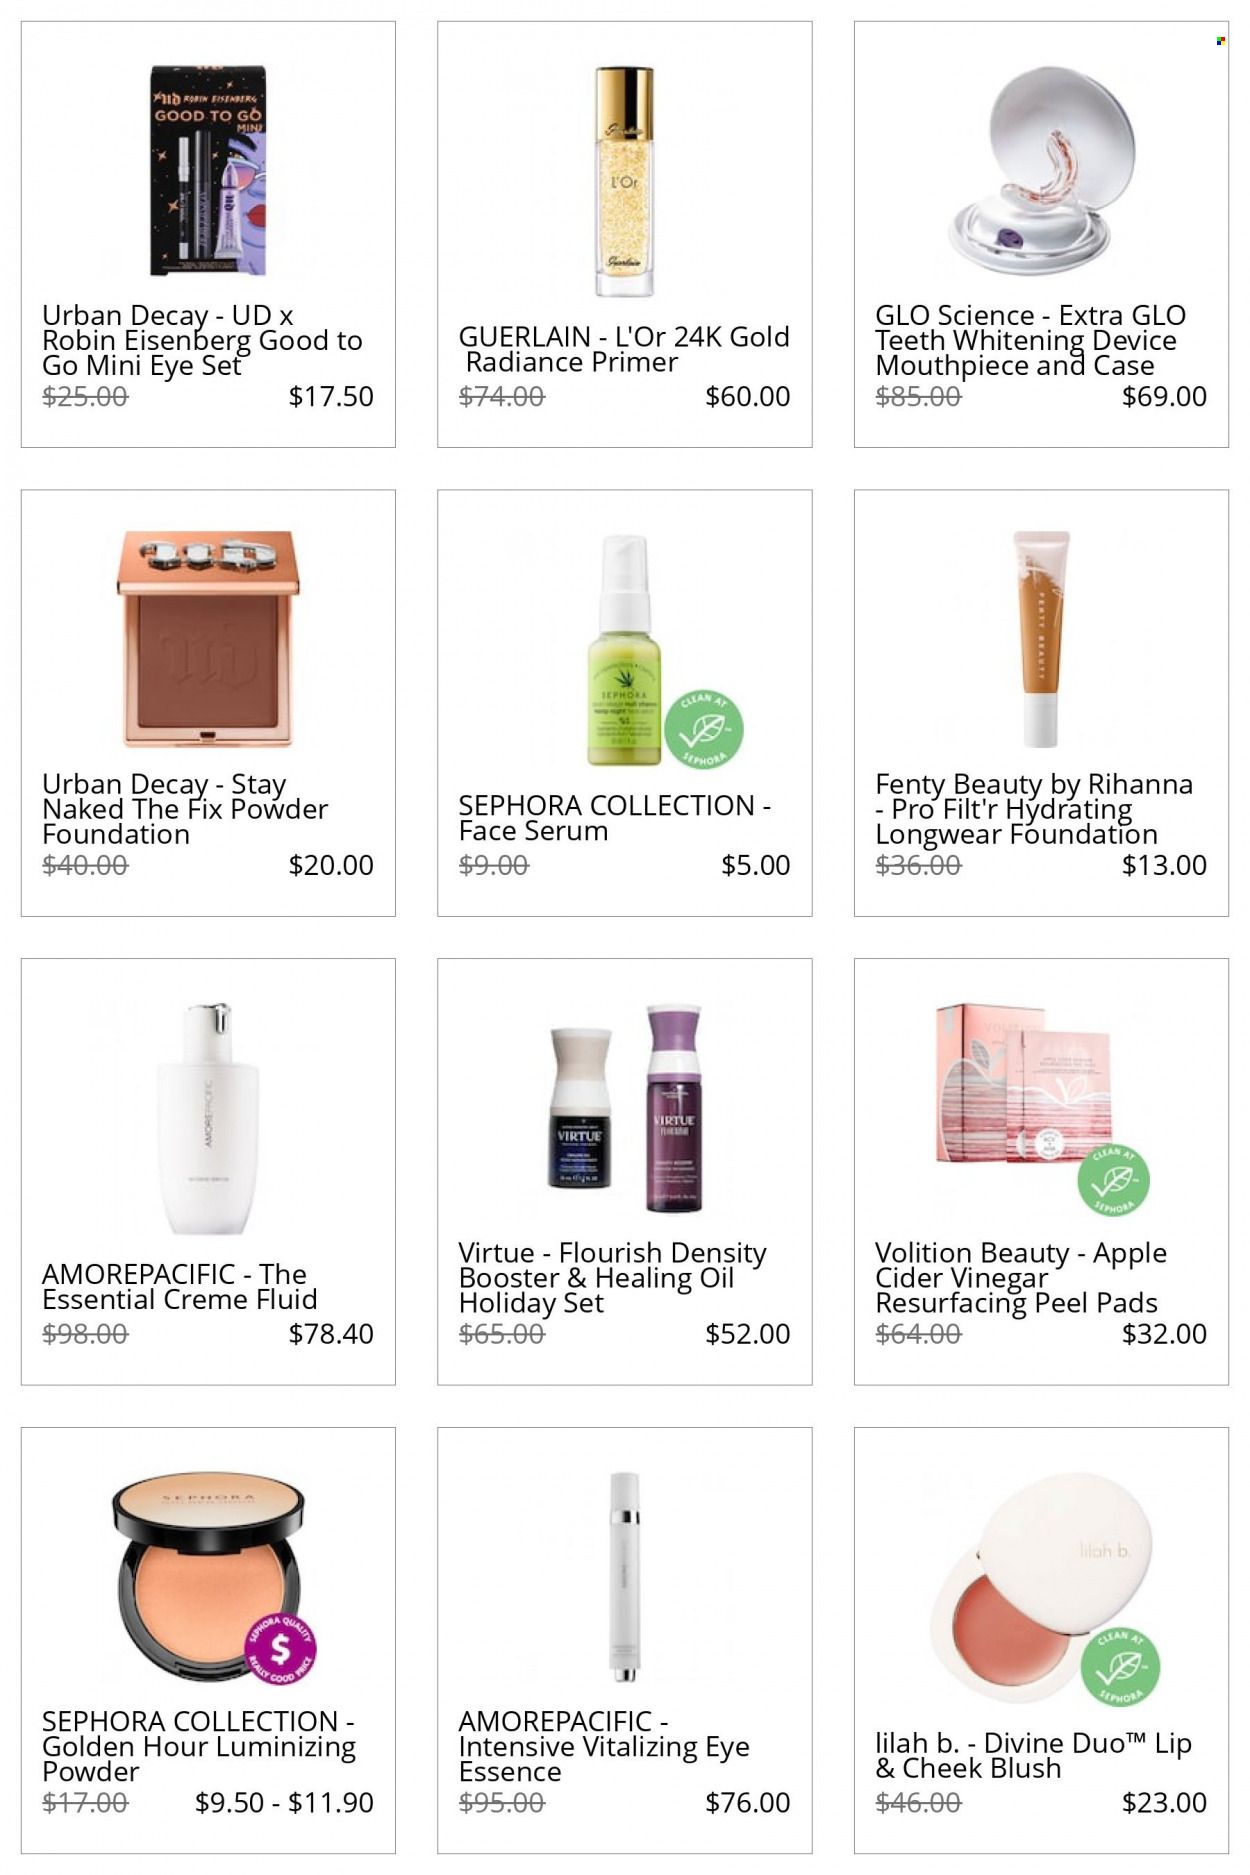Open the Virtue Flourish holiday set image
This screenshot has width=1250, height=1875.
point(625,1108)
